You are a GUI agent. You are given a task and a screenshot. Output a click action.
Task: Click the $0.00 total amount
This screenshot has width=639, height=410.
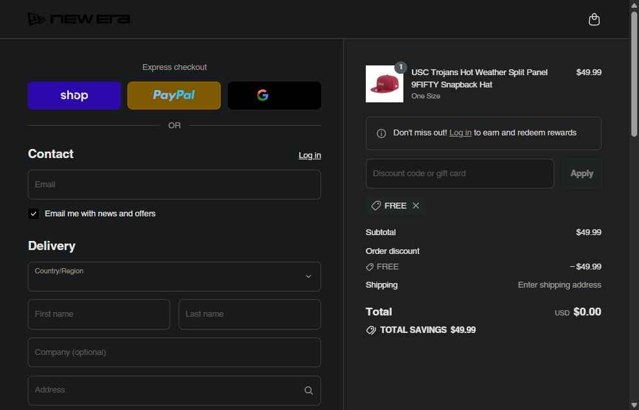pyautogui.click(x=587, y=312)
